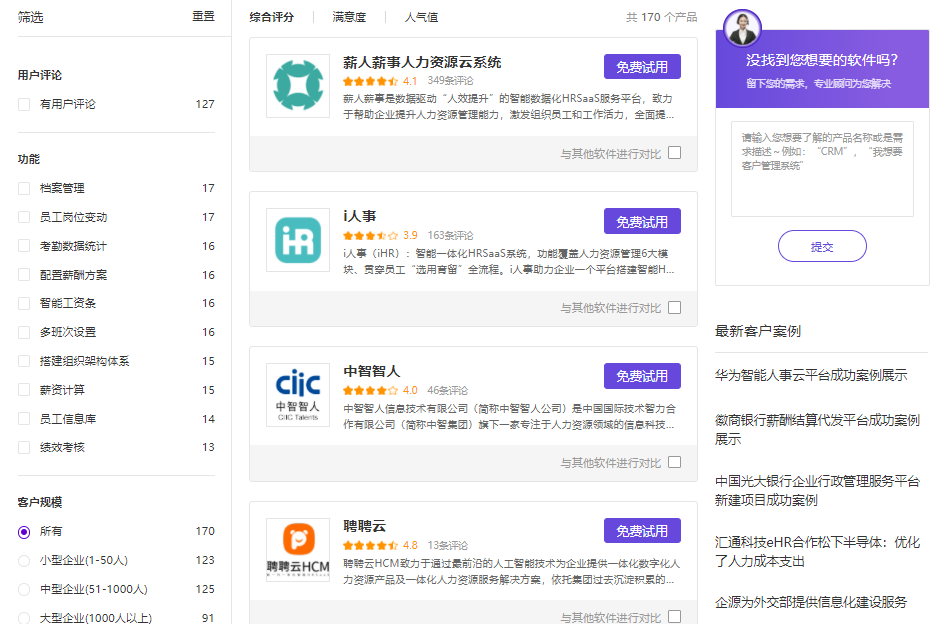The height and width of the screenshot is (624, 950).
Task: Click the 聘聘云 HCM orange logo
Action: click(x=297, y=549)
